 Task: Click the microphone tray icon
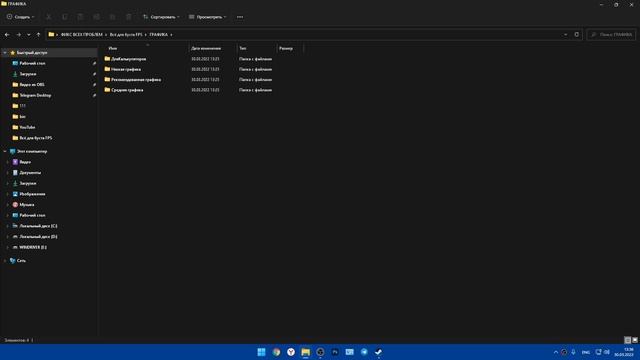573,352
